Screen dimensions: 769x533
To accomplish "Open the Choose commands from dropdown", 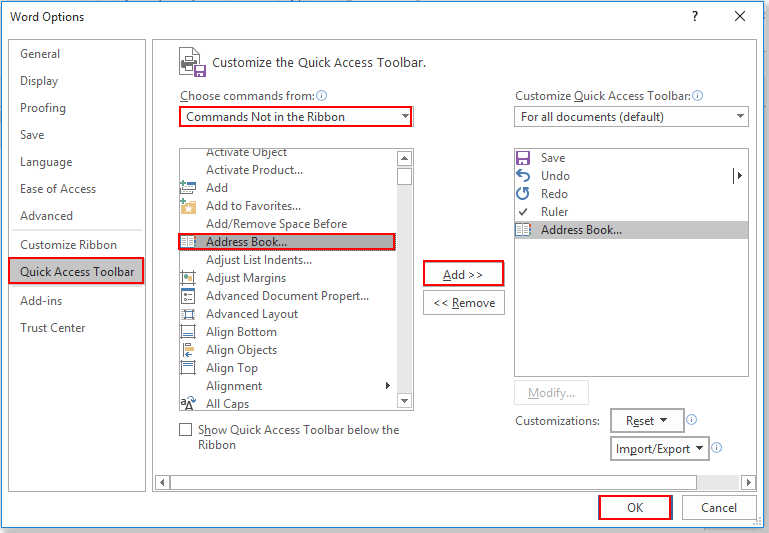I will click(296, 117).
